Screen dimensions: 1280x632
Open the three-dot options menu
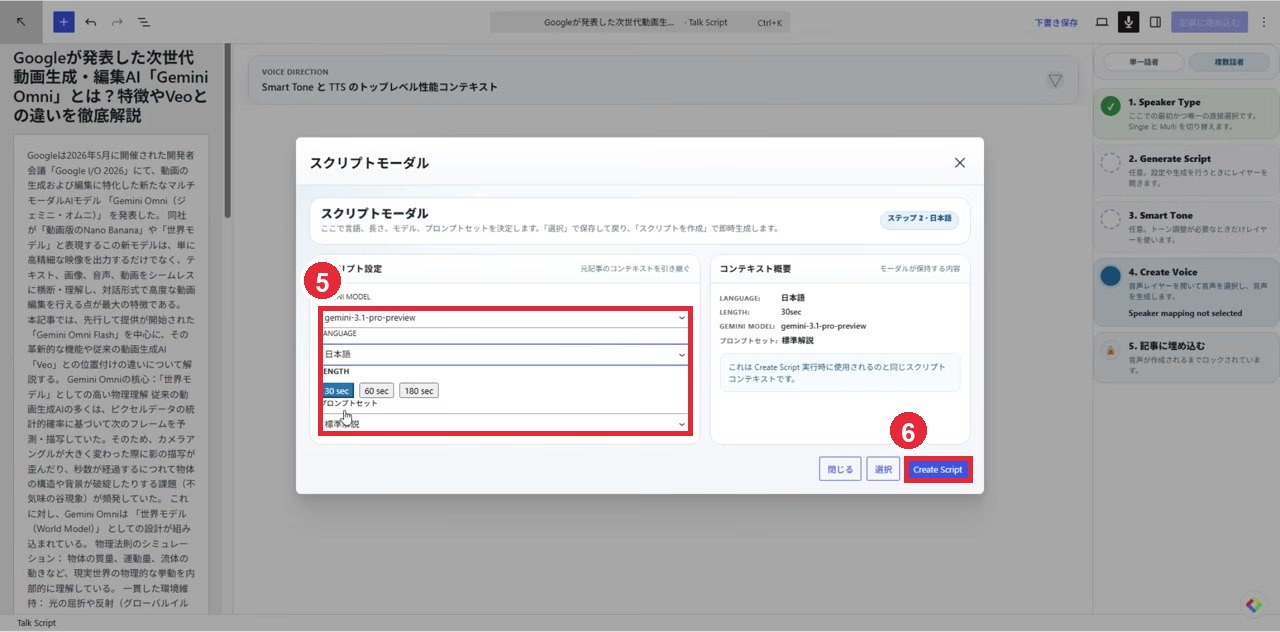(1264, 22)
